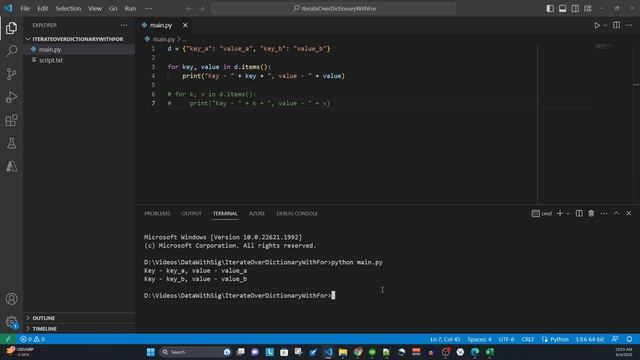Open the Edit menu

(42, 9)
